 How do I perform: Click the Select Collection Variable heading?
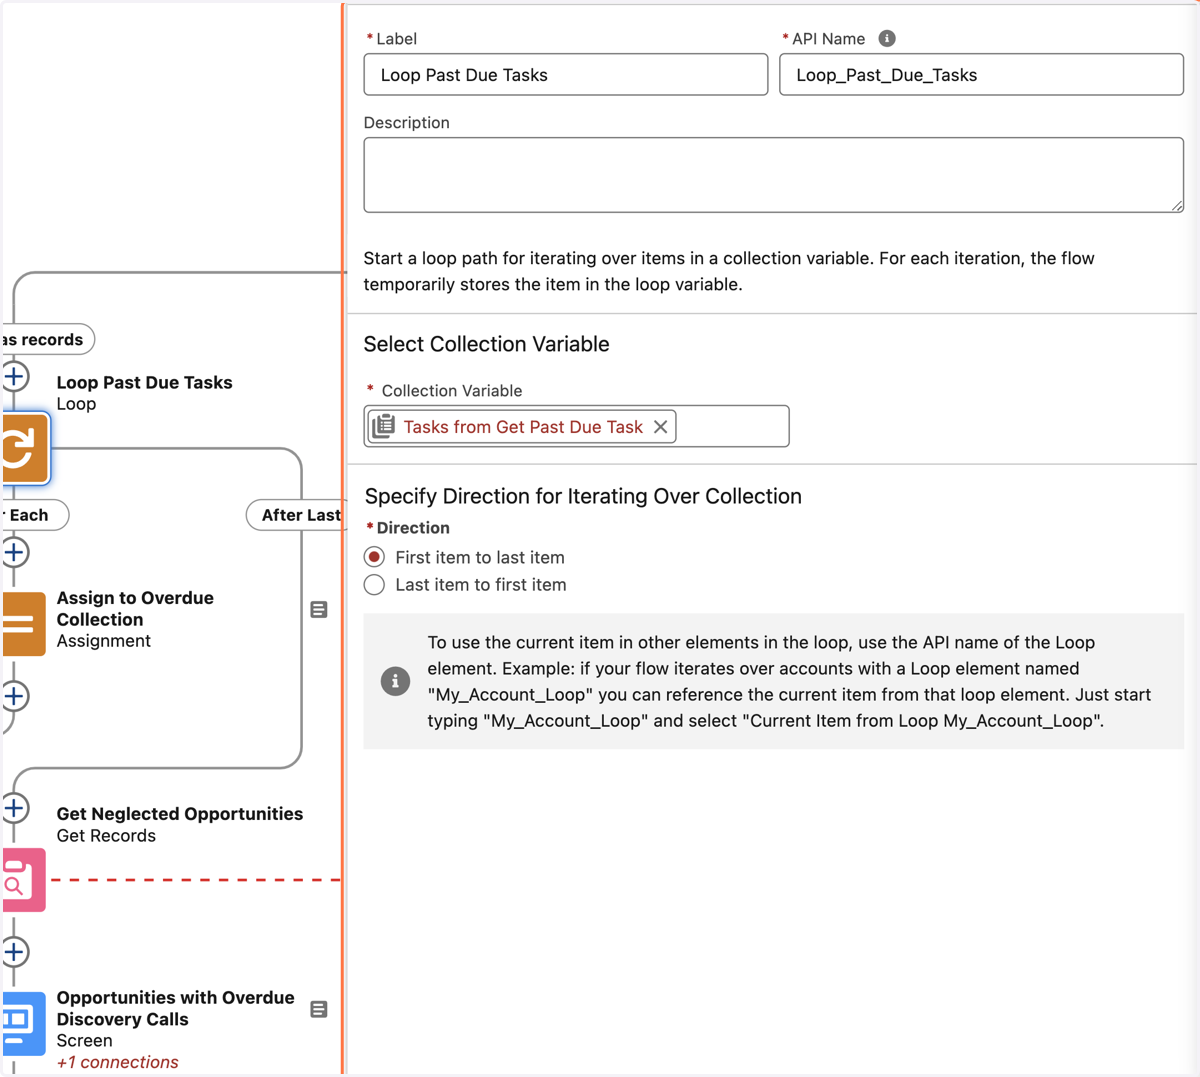[486, 344]
